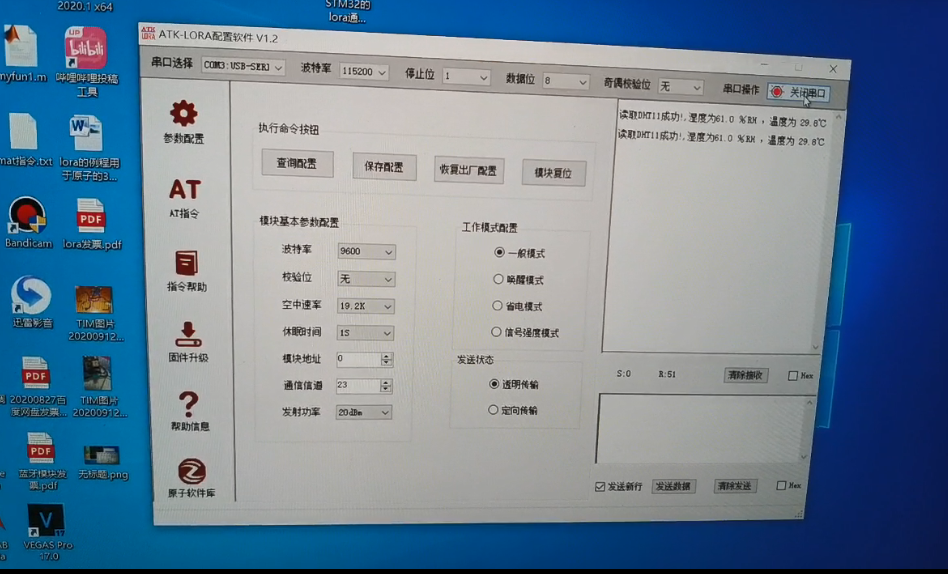This screenshot has width=948, height=574.
Task: Click the receive log scrollbar
Action: 828,230
